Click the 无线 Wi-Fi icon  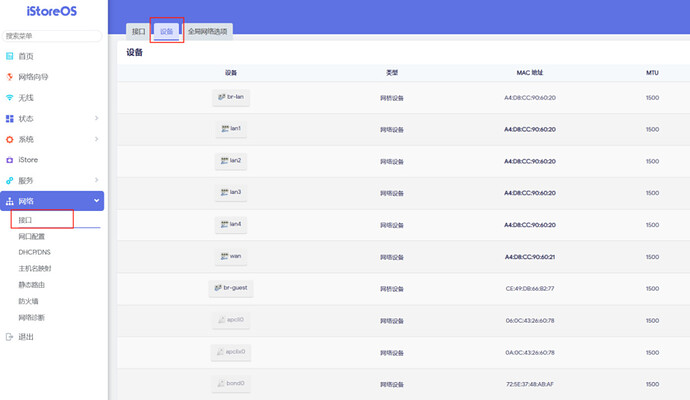(10, 98)
